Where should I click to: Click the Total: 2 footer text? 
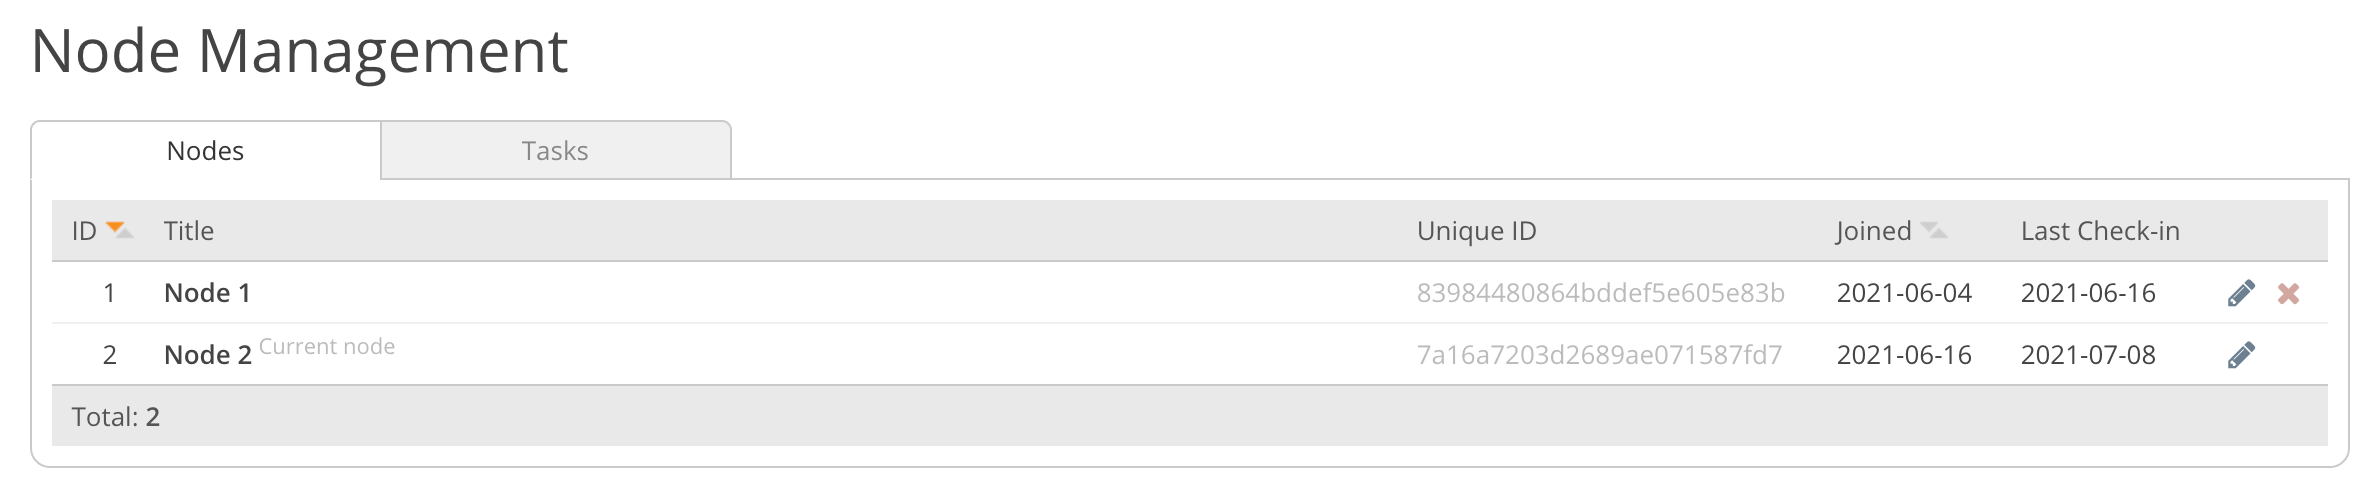coord(116,417)
